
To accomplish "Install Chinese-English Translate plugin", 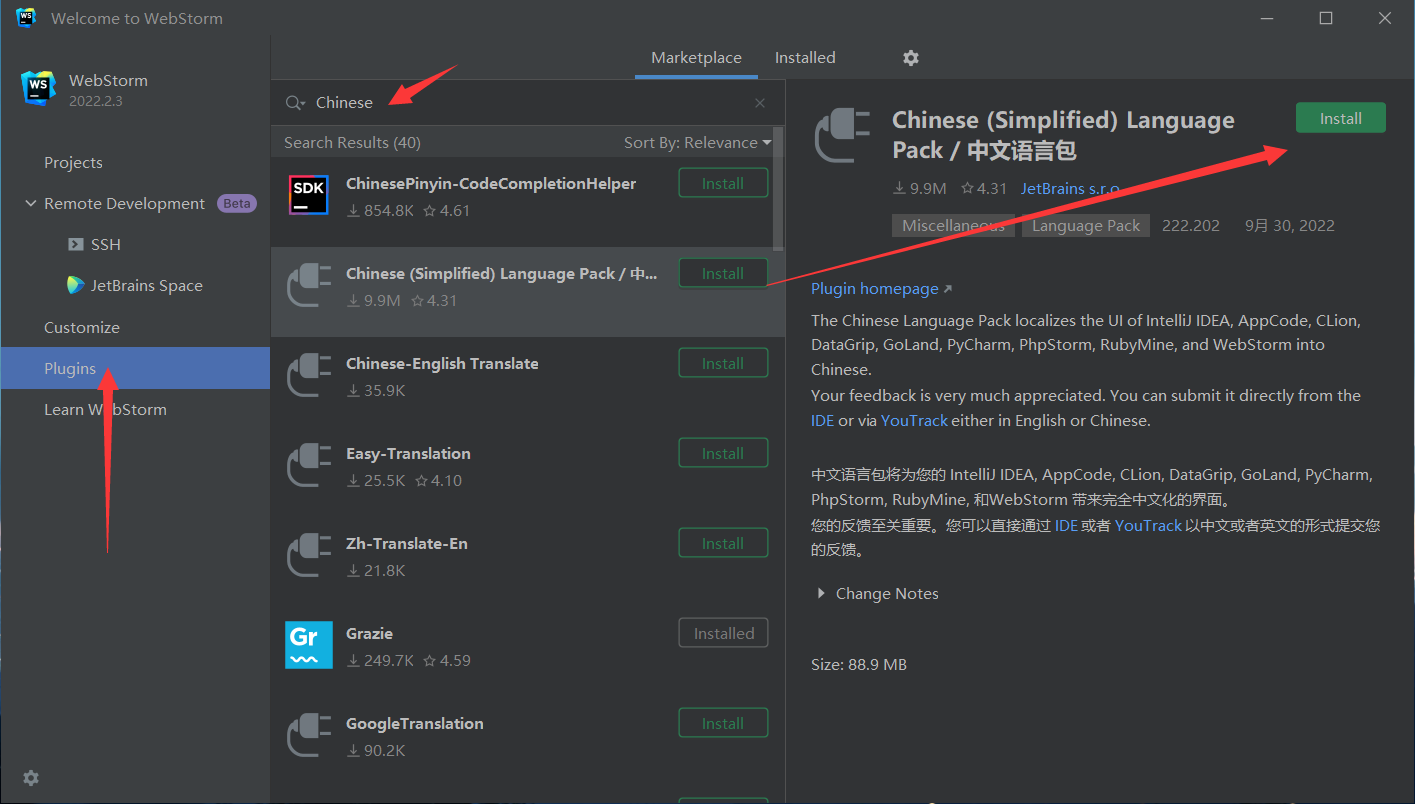I will pyautogui.click(x=723, y=363).
